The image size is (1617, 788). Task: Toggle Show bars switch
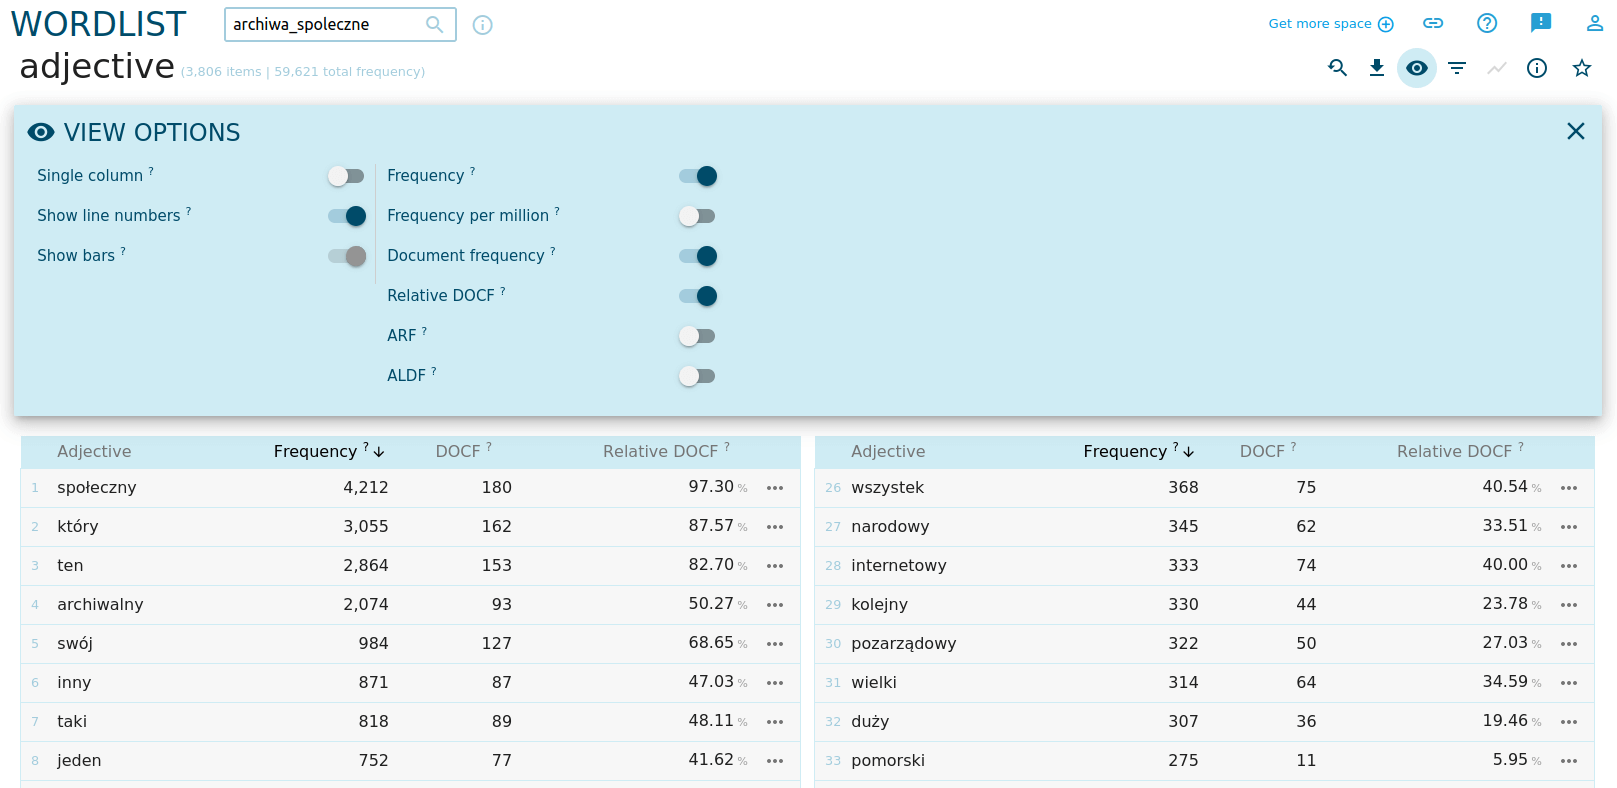(x=347, y=256)
